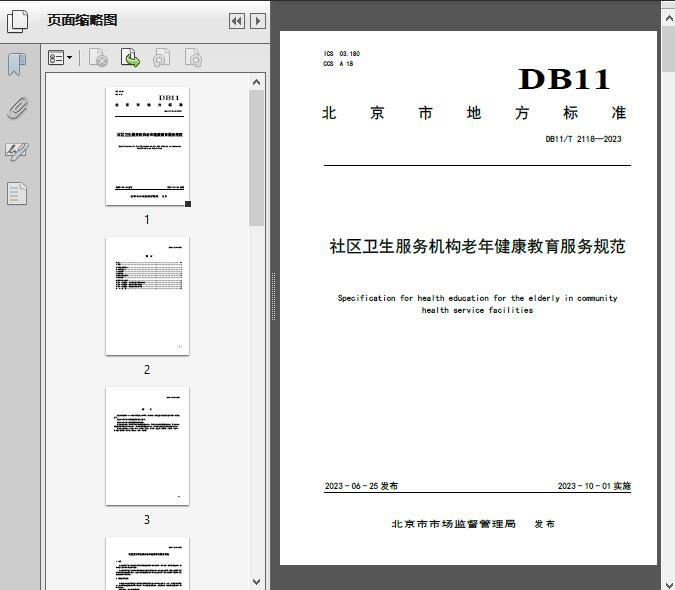This screenshot has height=590, width=675.
Task: Open the document content panel icon
Action: [x=17, y=194]
